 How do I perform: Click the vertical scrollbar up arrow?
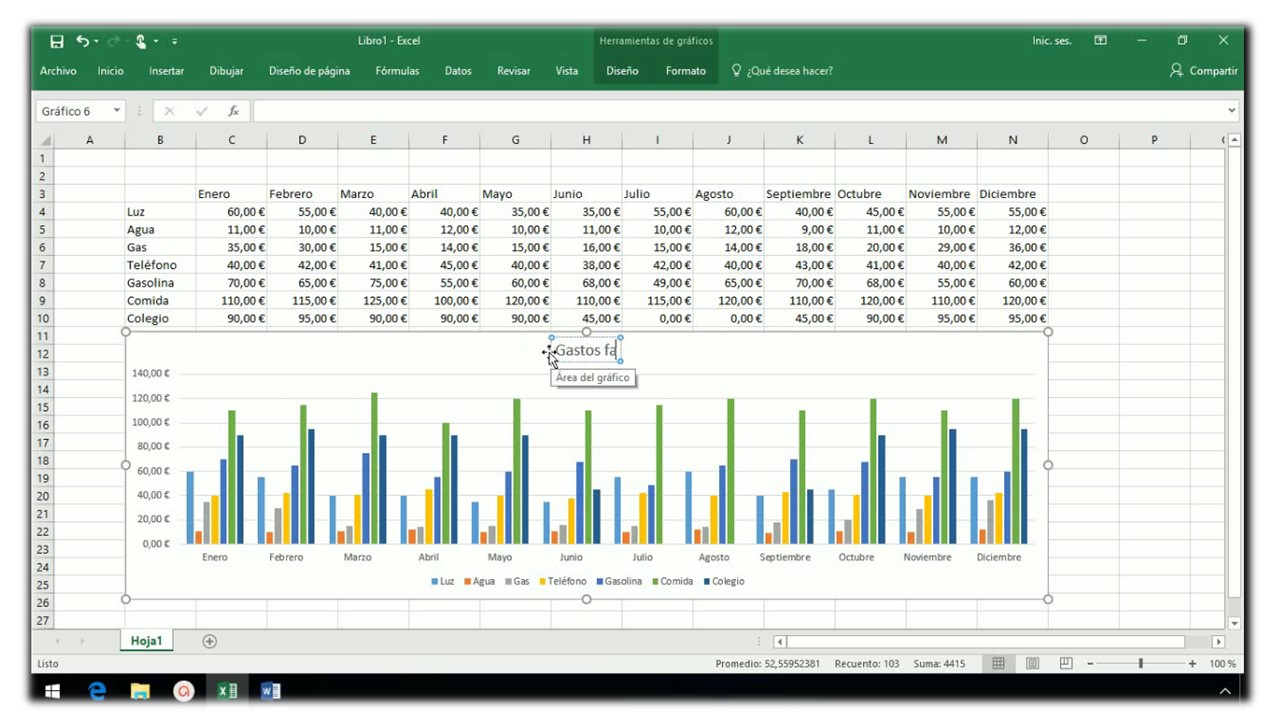point(1234,140)
